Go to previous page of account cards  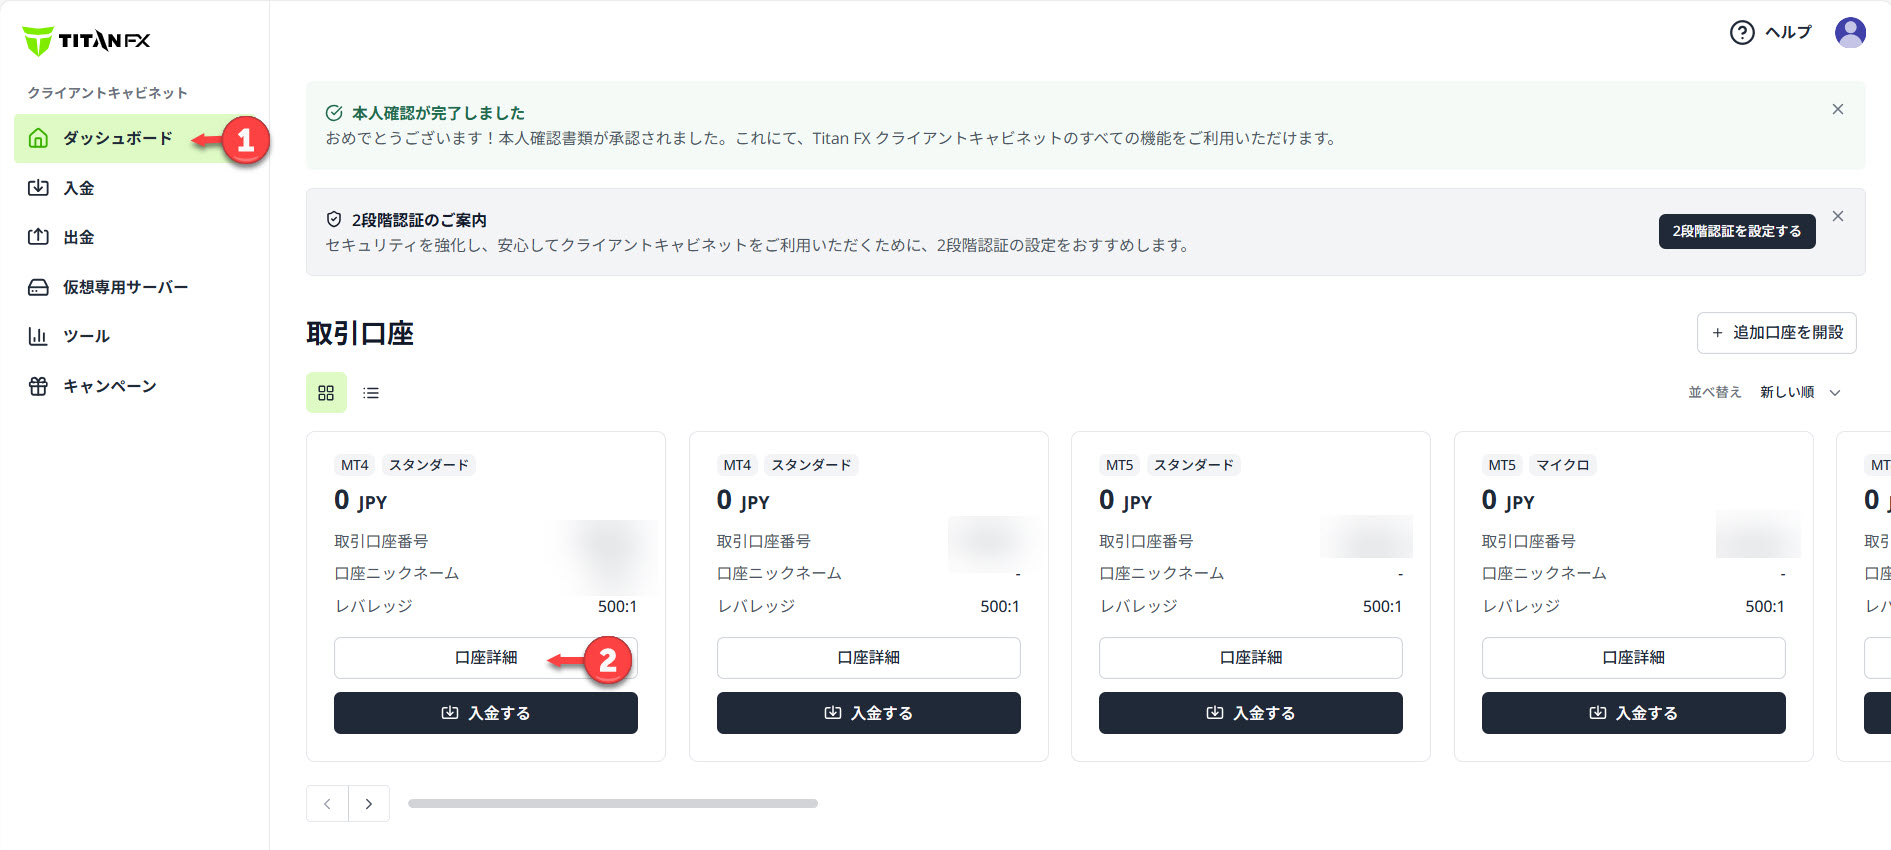click(x=327, y=804)
